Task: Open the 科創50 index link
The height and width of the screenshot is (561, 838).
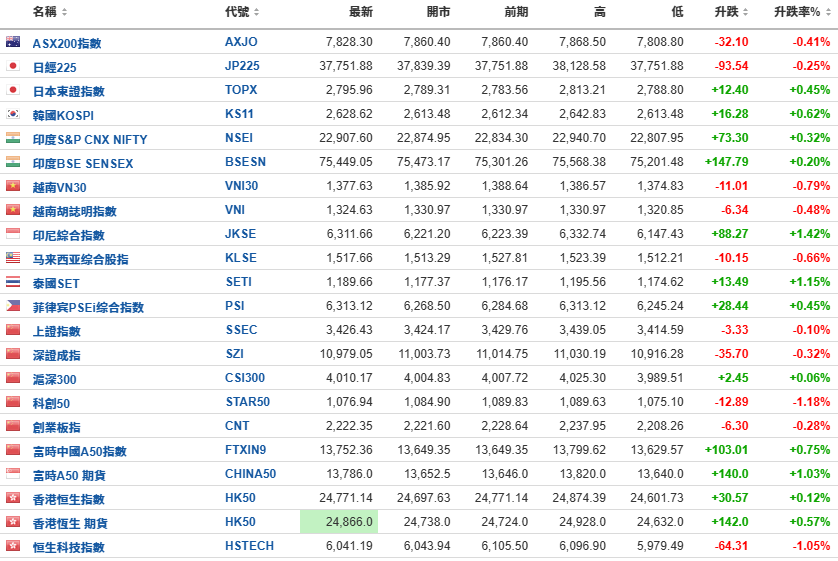Action: pos(51,404)
